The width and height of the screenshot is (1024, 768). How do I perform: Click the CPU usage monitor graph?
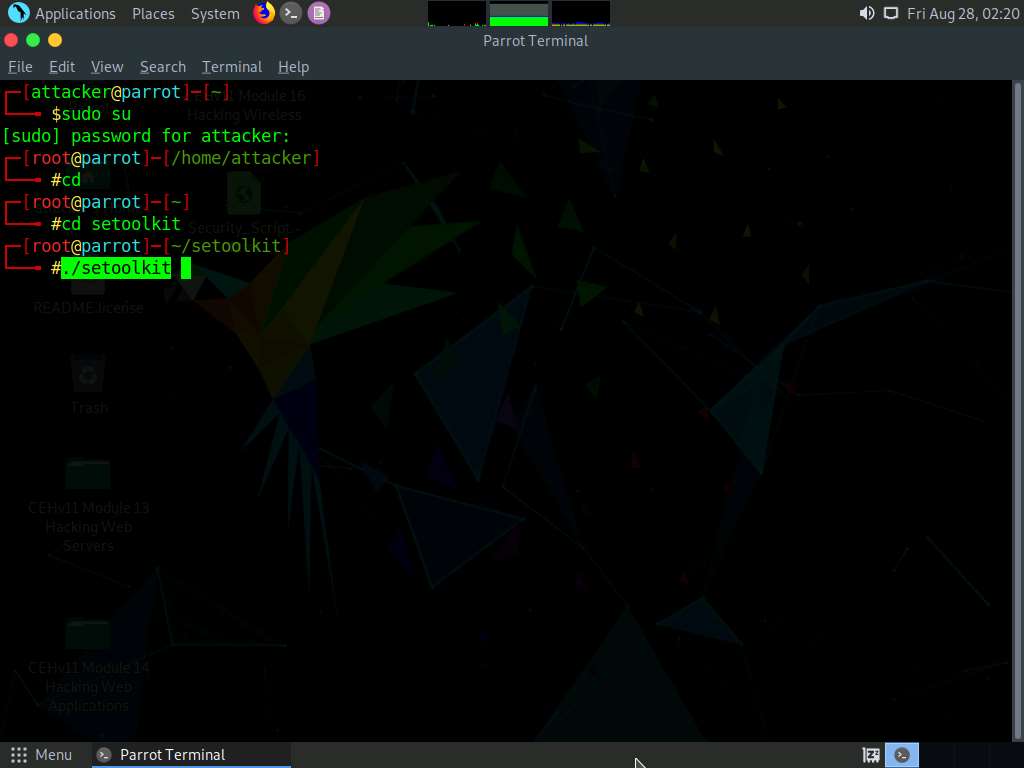pyautogui.click(x=455, y=13)
